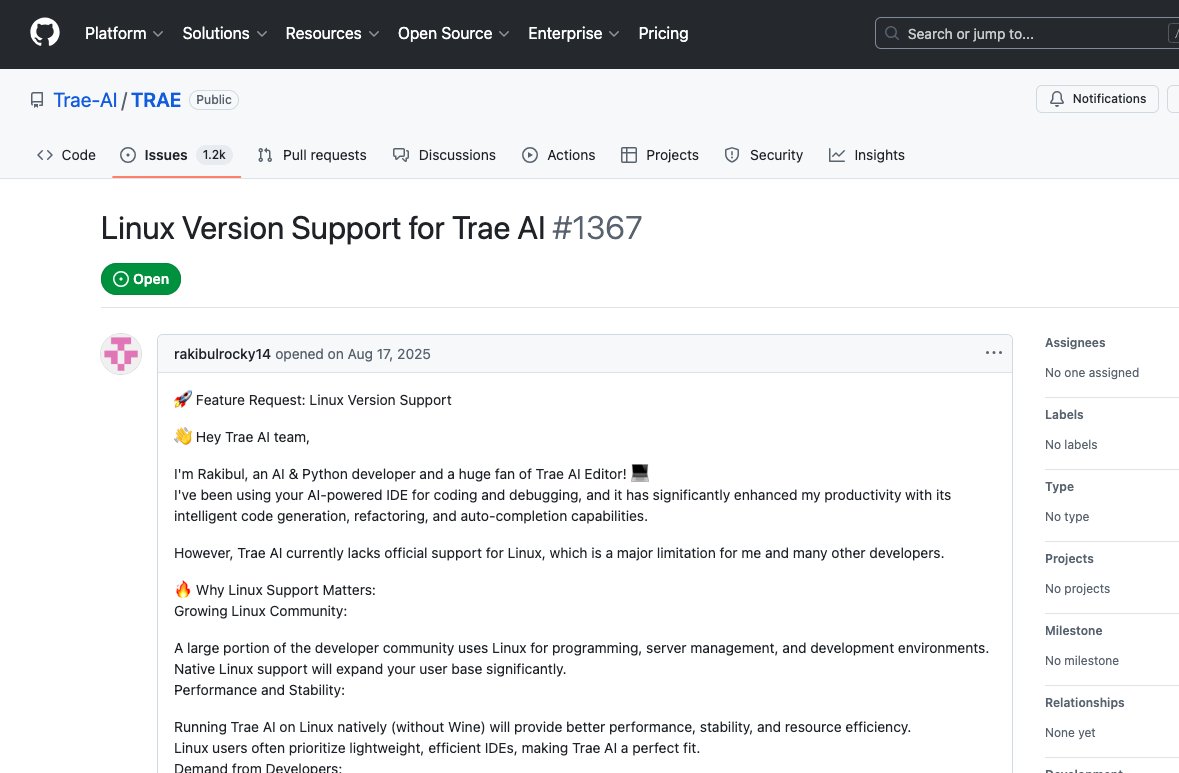Viewport: 1179px width, 773px height.
Task: Switch to the Pull requests tab
Action: (312, 155)
